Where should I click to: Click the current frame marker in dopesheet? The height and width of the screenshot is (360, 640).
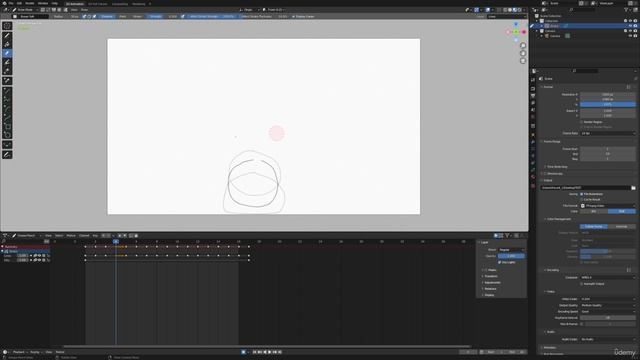pos(116,242)
